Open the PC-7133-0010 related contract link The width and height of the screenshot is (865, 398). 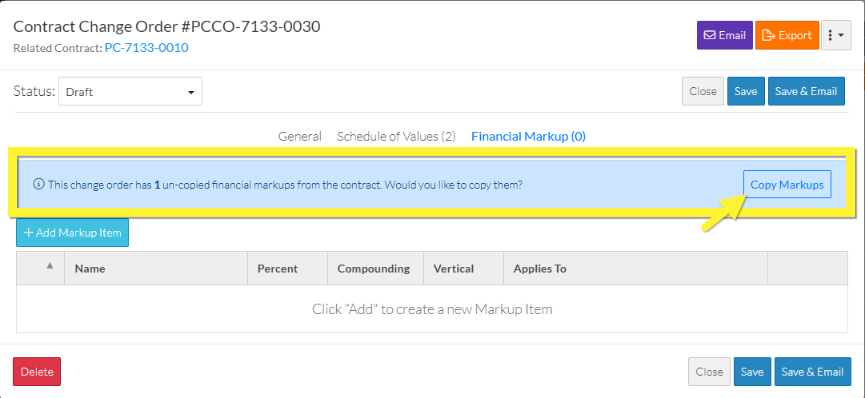point(146,48)
